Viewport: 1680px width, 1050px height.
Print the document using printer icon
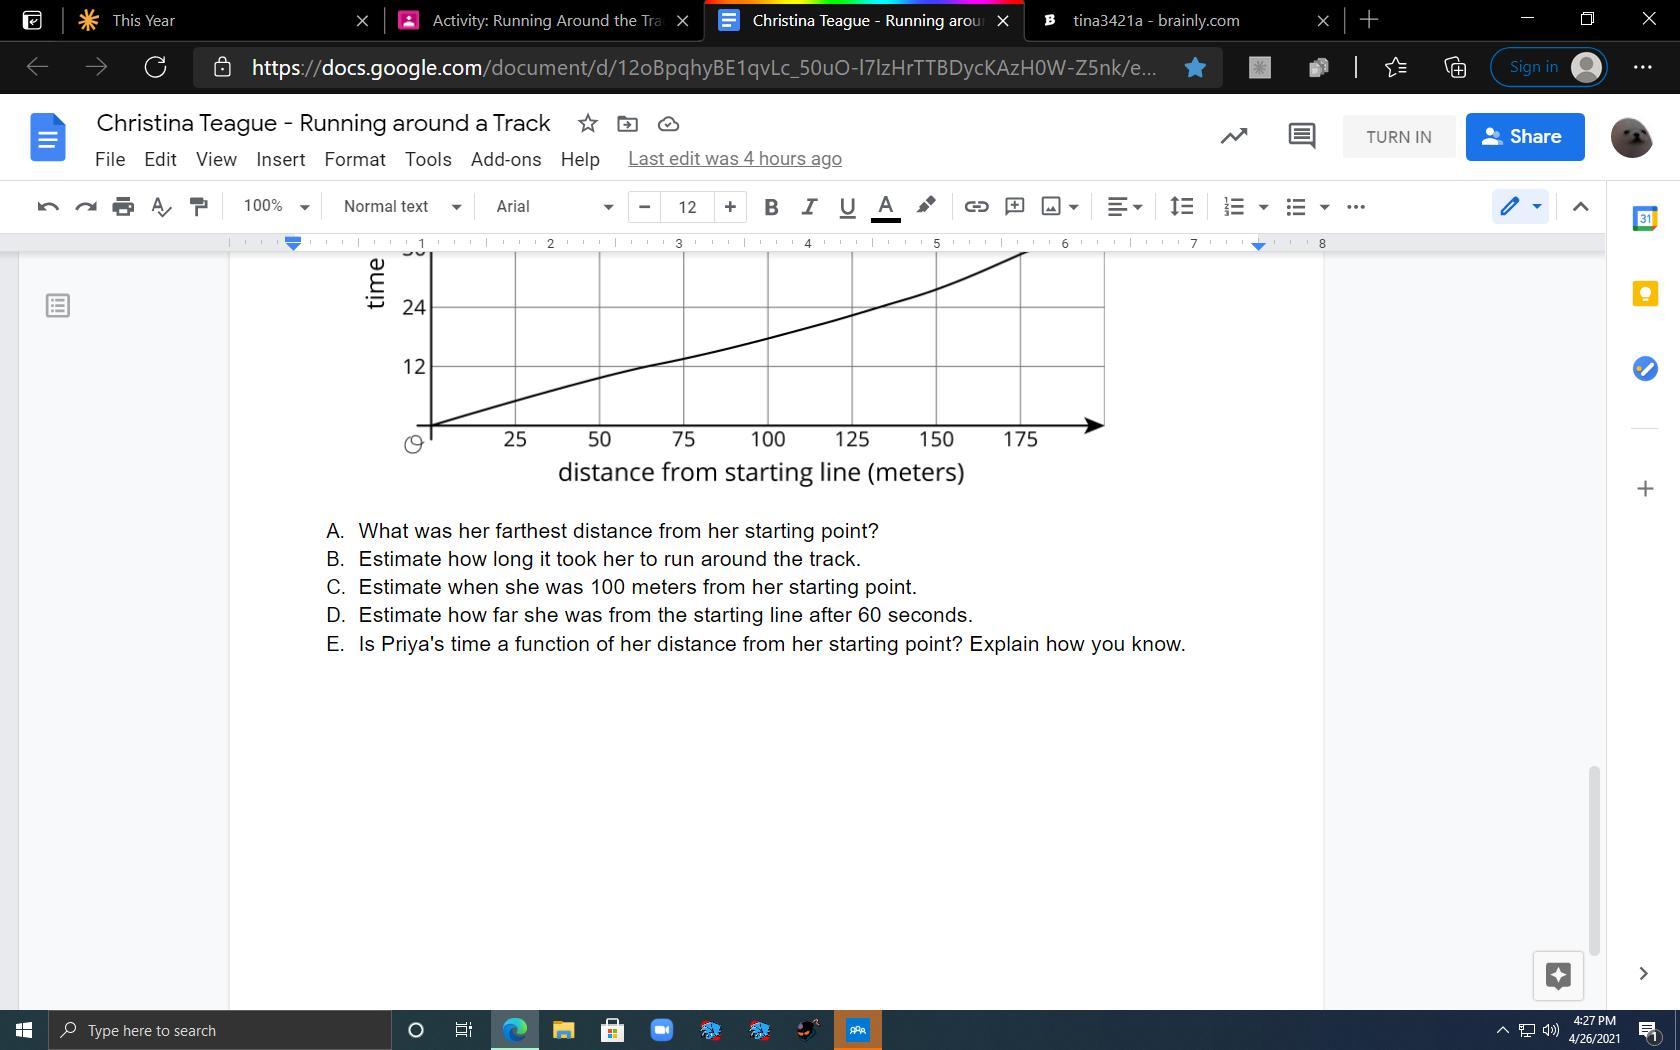[x=123, y=206]
